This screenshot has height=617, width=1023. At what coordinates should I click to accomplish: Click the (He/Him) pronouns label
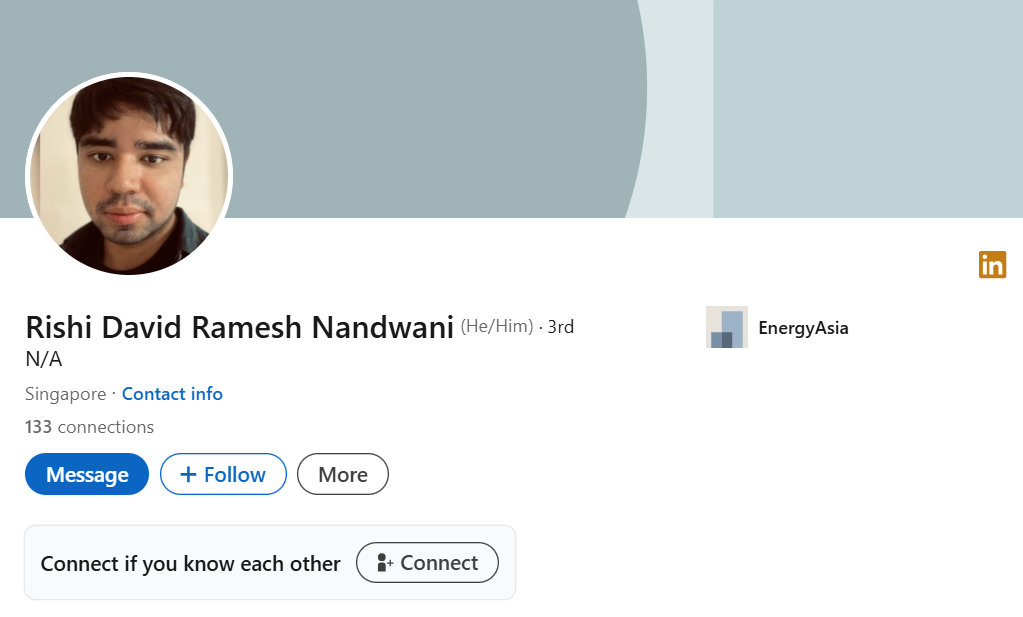[497, 326]
